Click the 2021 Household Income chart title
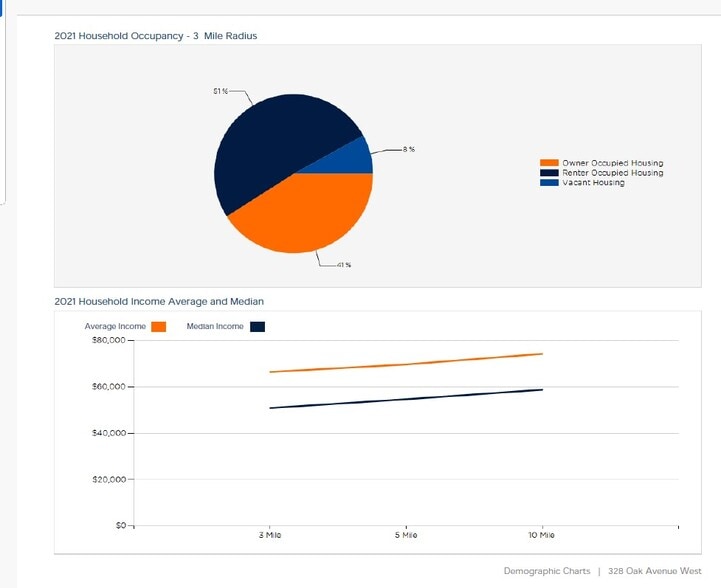 pyautogui.click(x=159, y=301)
